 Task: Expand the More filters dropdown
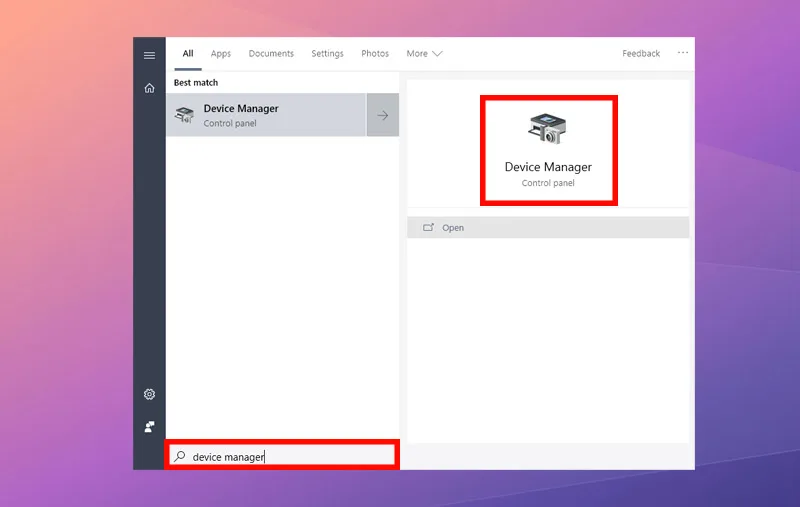click(x=424, y=54)
